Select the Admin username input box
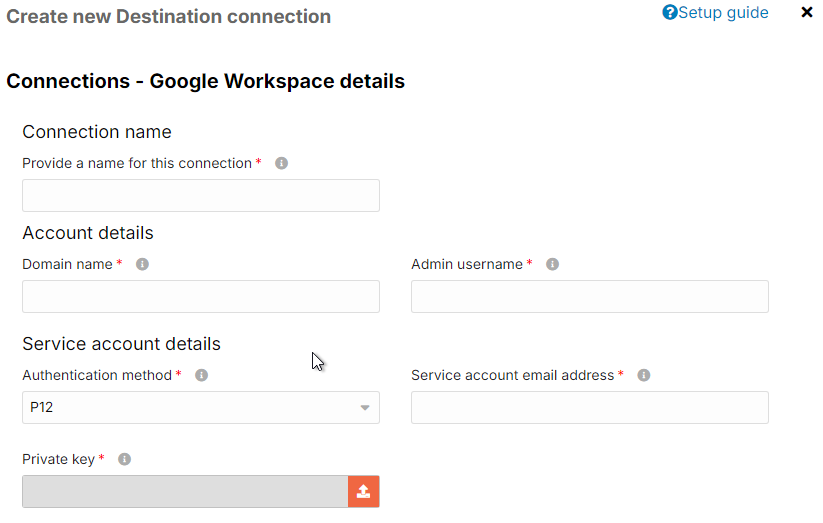The width and height of the screenshot is (823, 523). [x=589, y=297]
